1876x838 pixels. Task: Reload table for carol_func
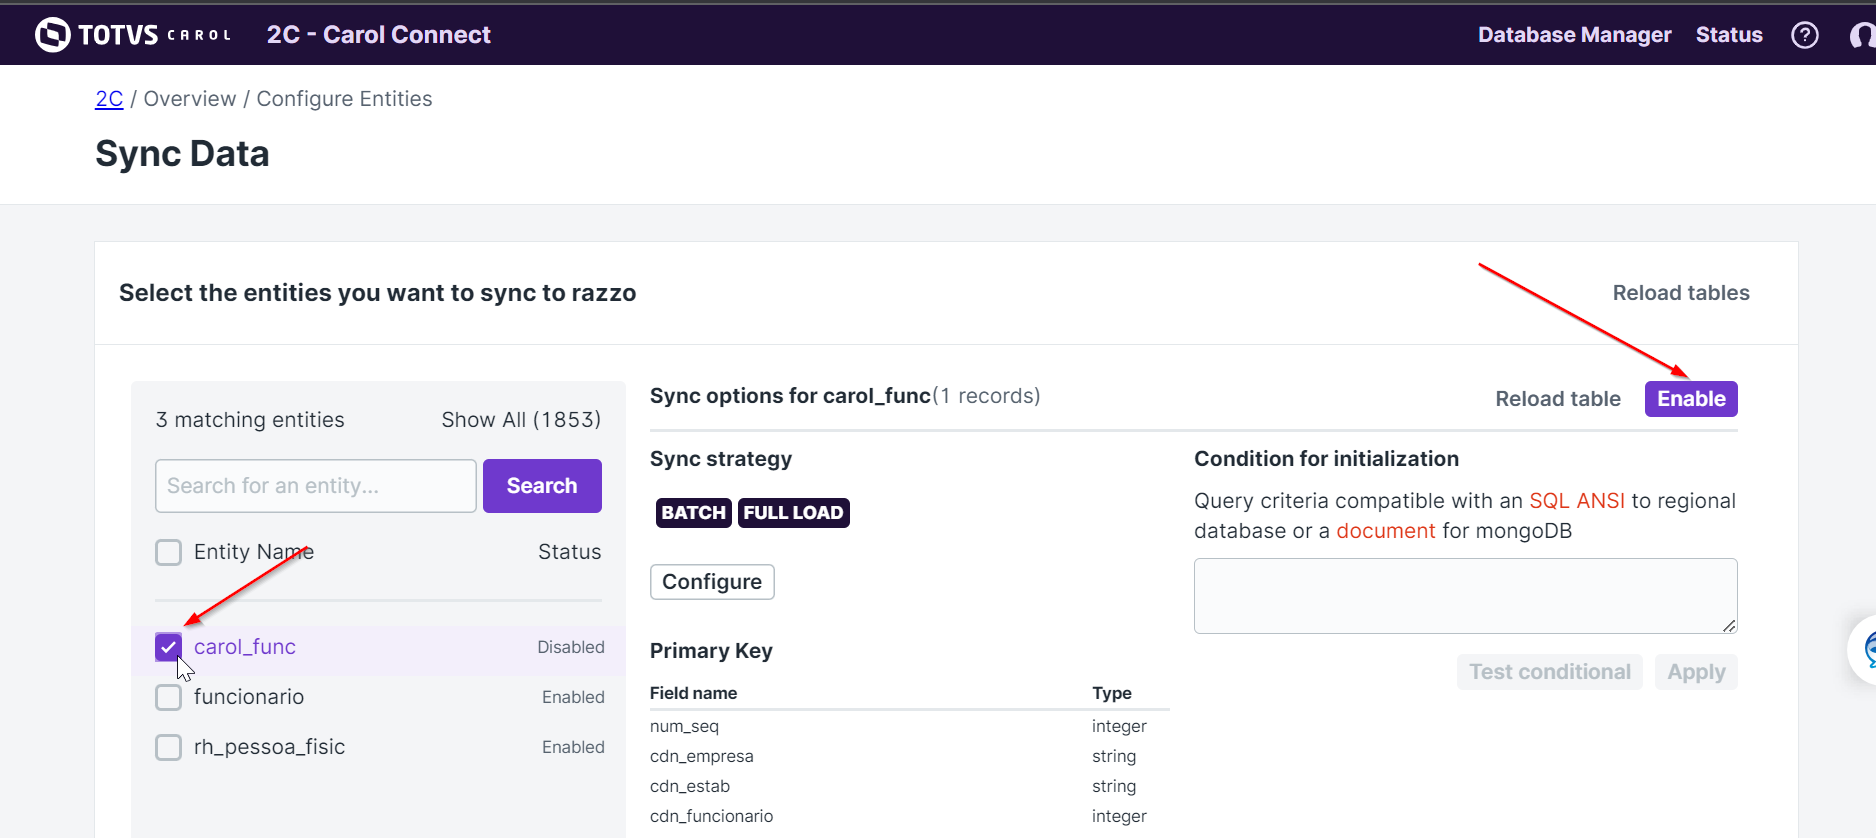tap(1557, 399)
